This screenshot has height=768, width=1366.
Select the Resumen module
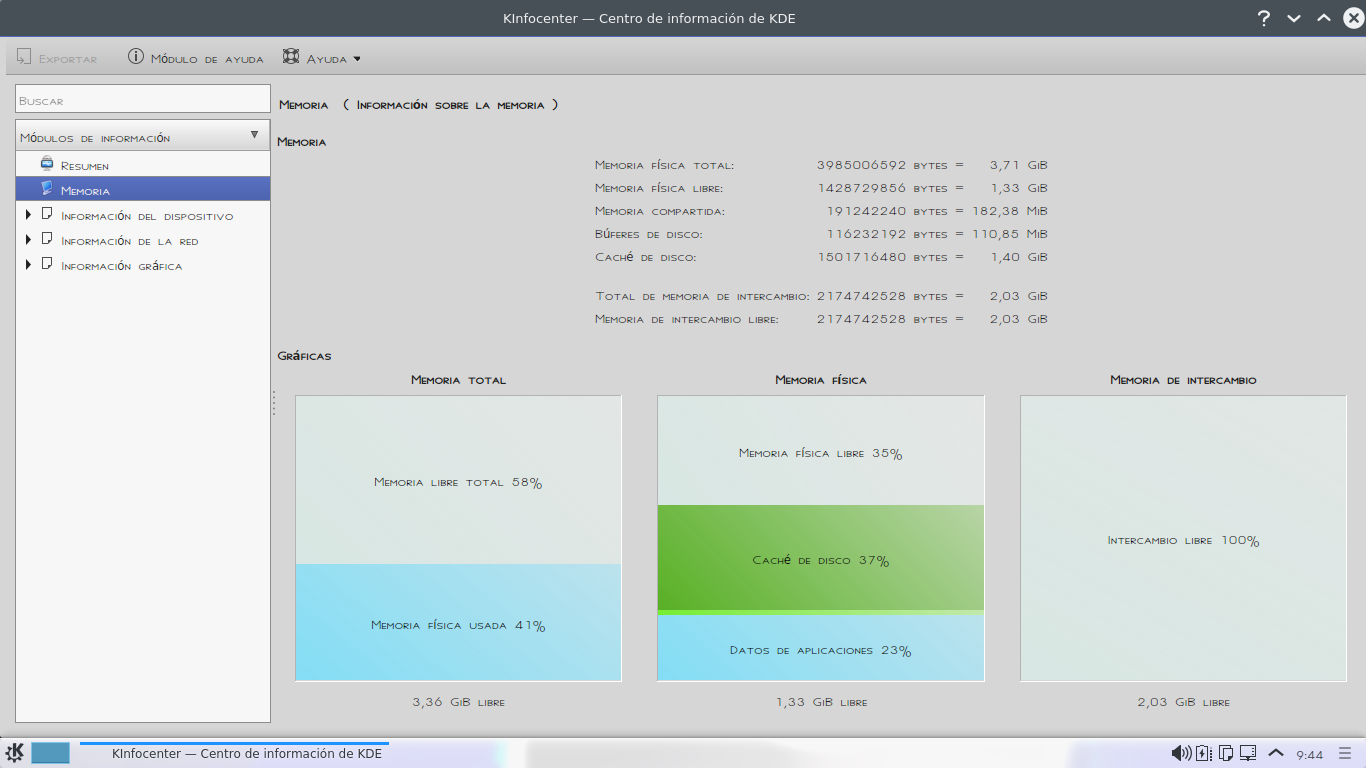coord(84,165)
